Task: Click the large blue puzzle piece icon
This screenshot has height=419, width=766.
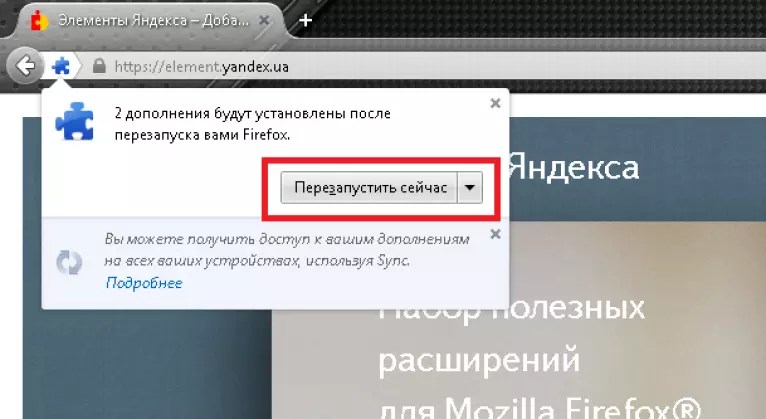Action: 74,121
